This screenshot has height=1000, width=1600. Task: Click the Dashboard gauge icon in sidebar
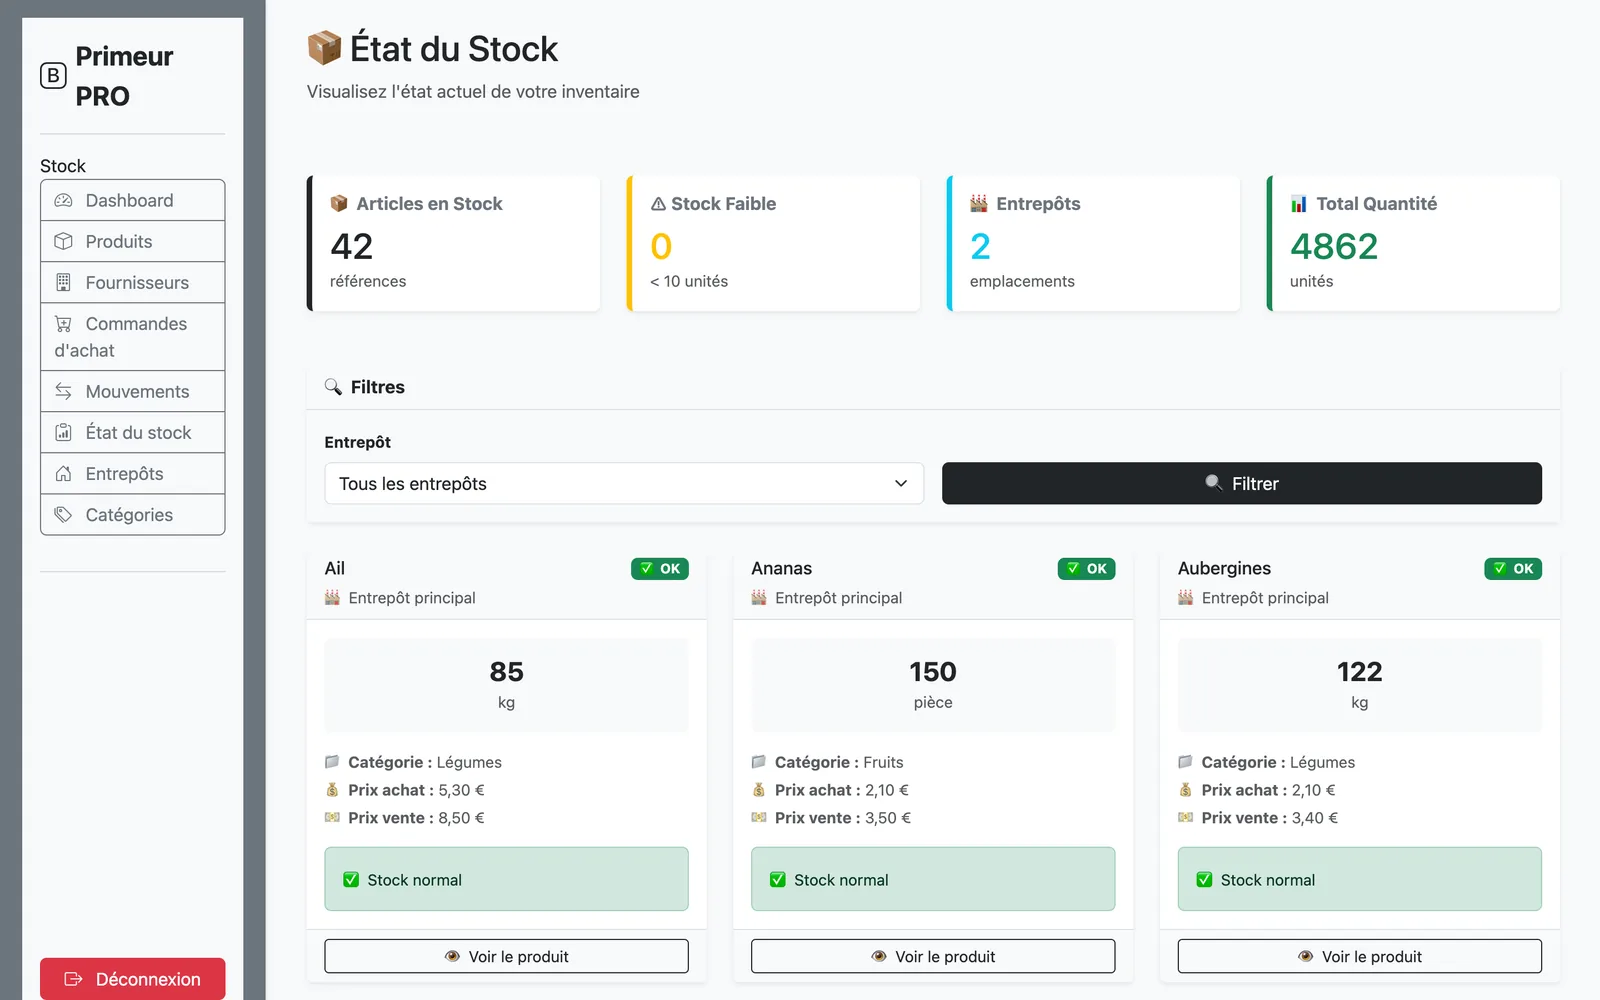tap(63, 201)
